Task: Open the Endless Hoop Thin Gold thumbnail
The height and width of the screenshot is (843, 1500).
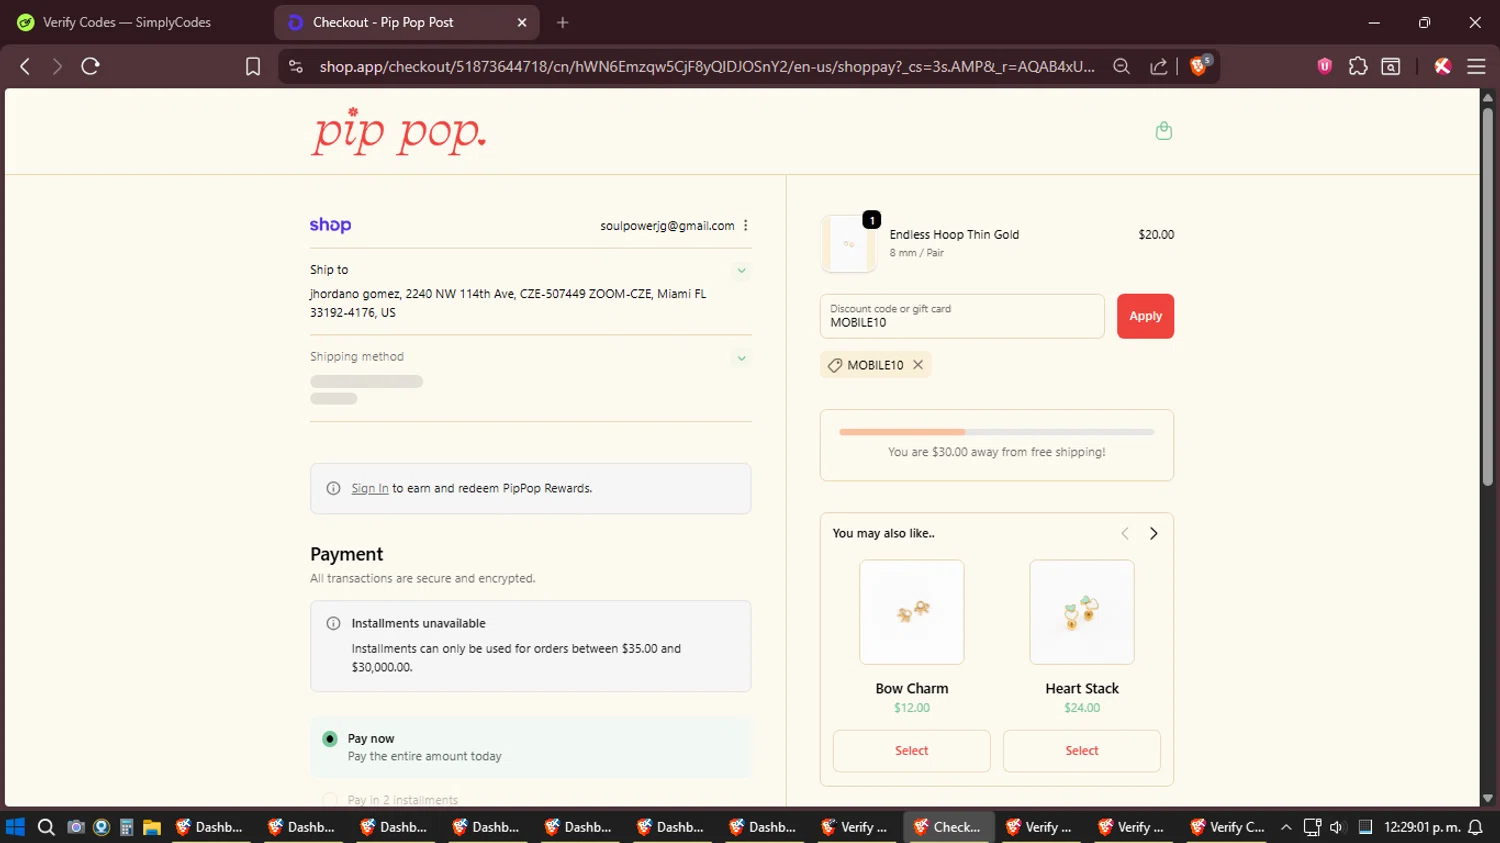Action: (848, 243)
